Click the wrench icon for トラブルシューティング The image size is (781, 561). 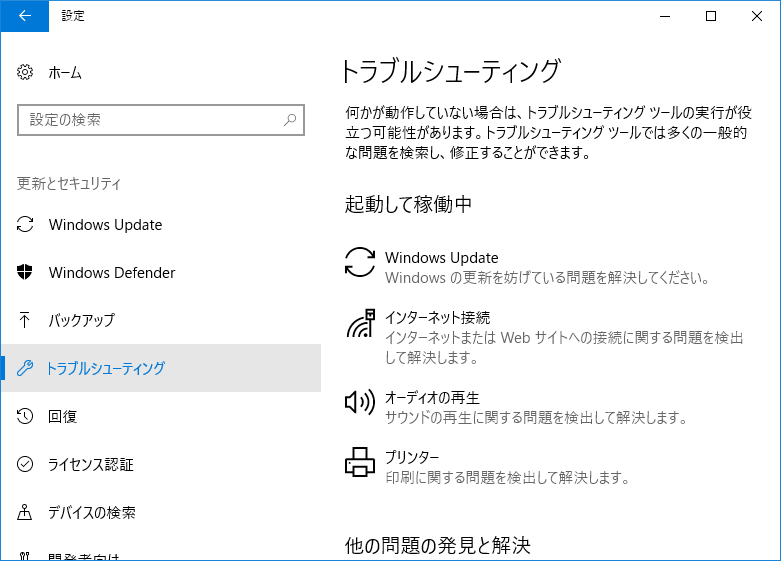pyautogui.click(x=25, y=368)
